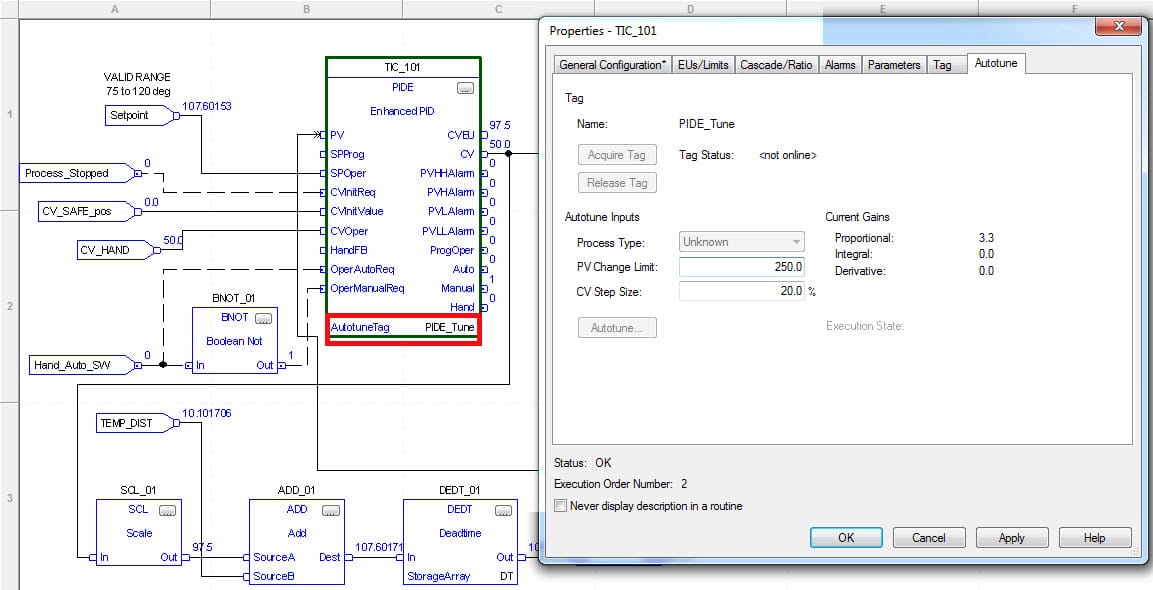Click the Acquire Tag button
The height and width of the screenshot is (590, 1153).
click(x=617, y=155)
